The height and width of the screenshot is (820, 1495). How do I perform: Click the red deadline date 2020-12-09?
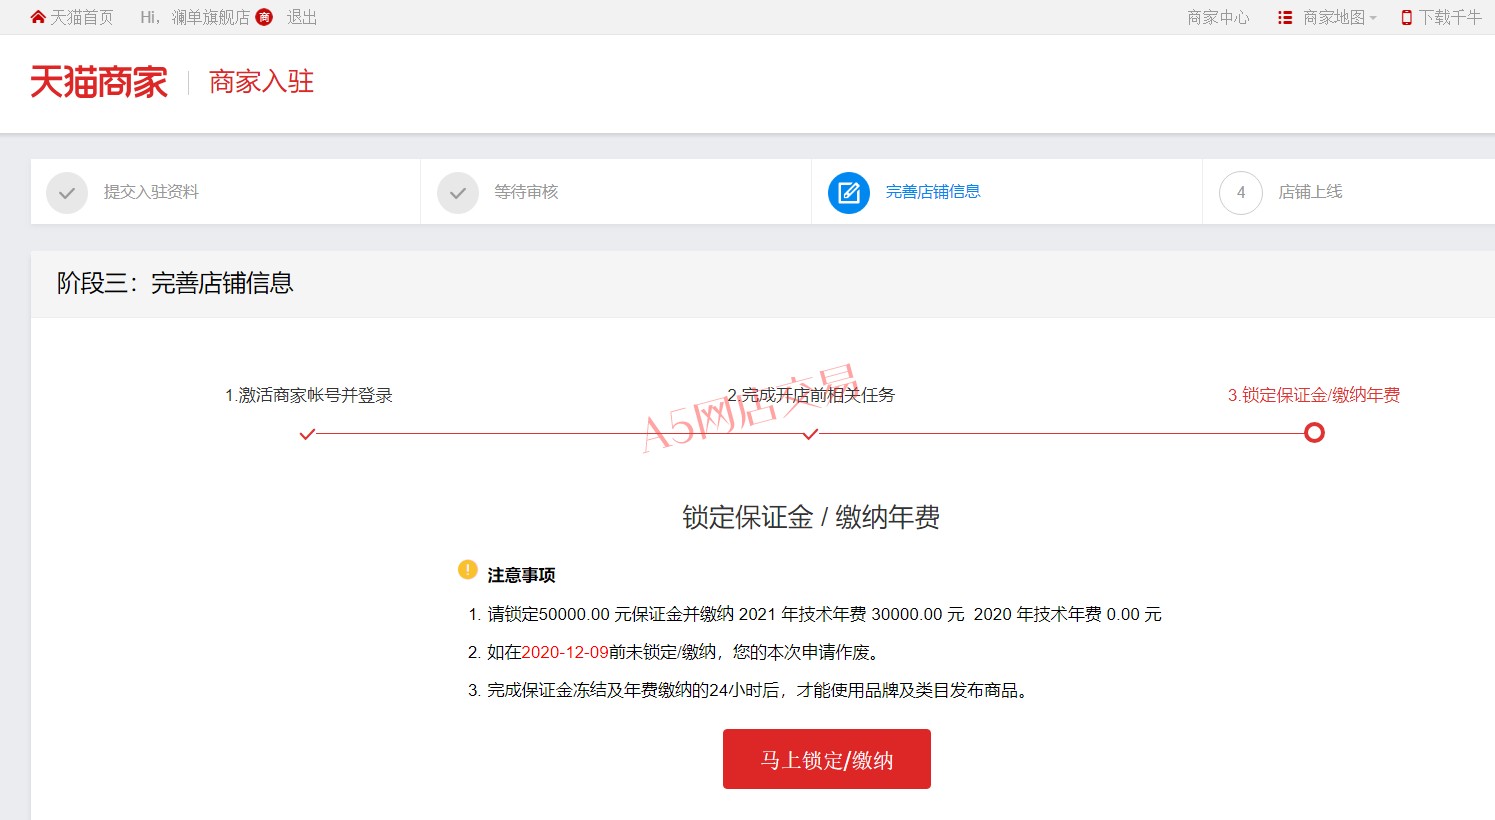[x=565, y=652]
